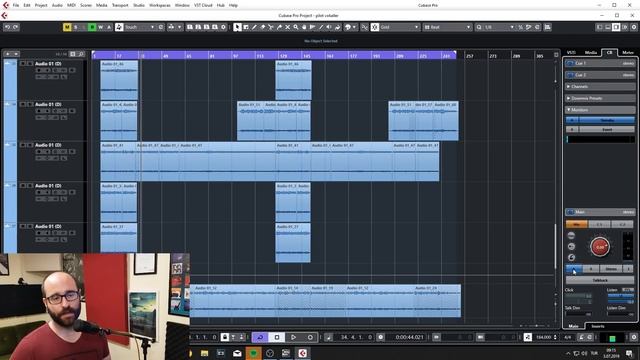The image size is (640, 360).
Task: Click the Undo arrow in the toolbar
Action: click(7, 27)
